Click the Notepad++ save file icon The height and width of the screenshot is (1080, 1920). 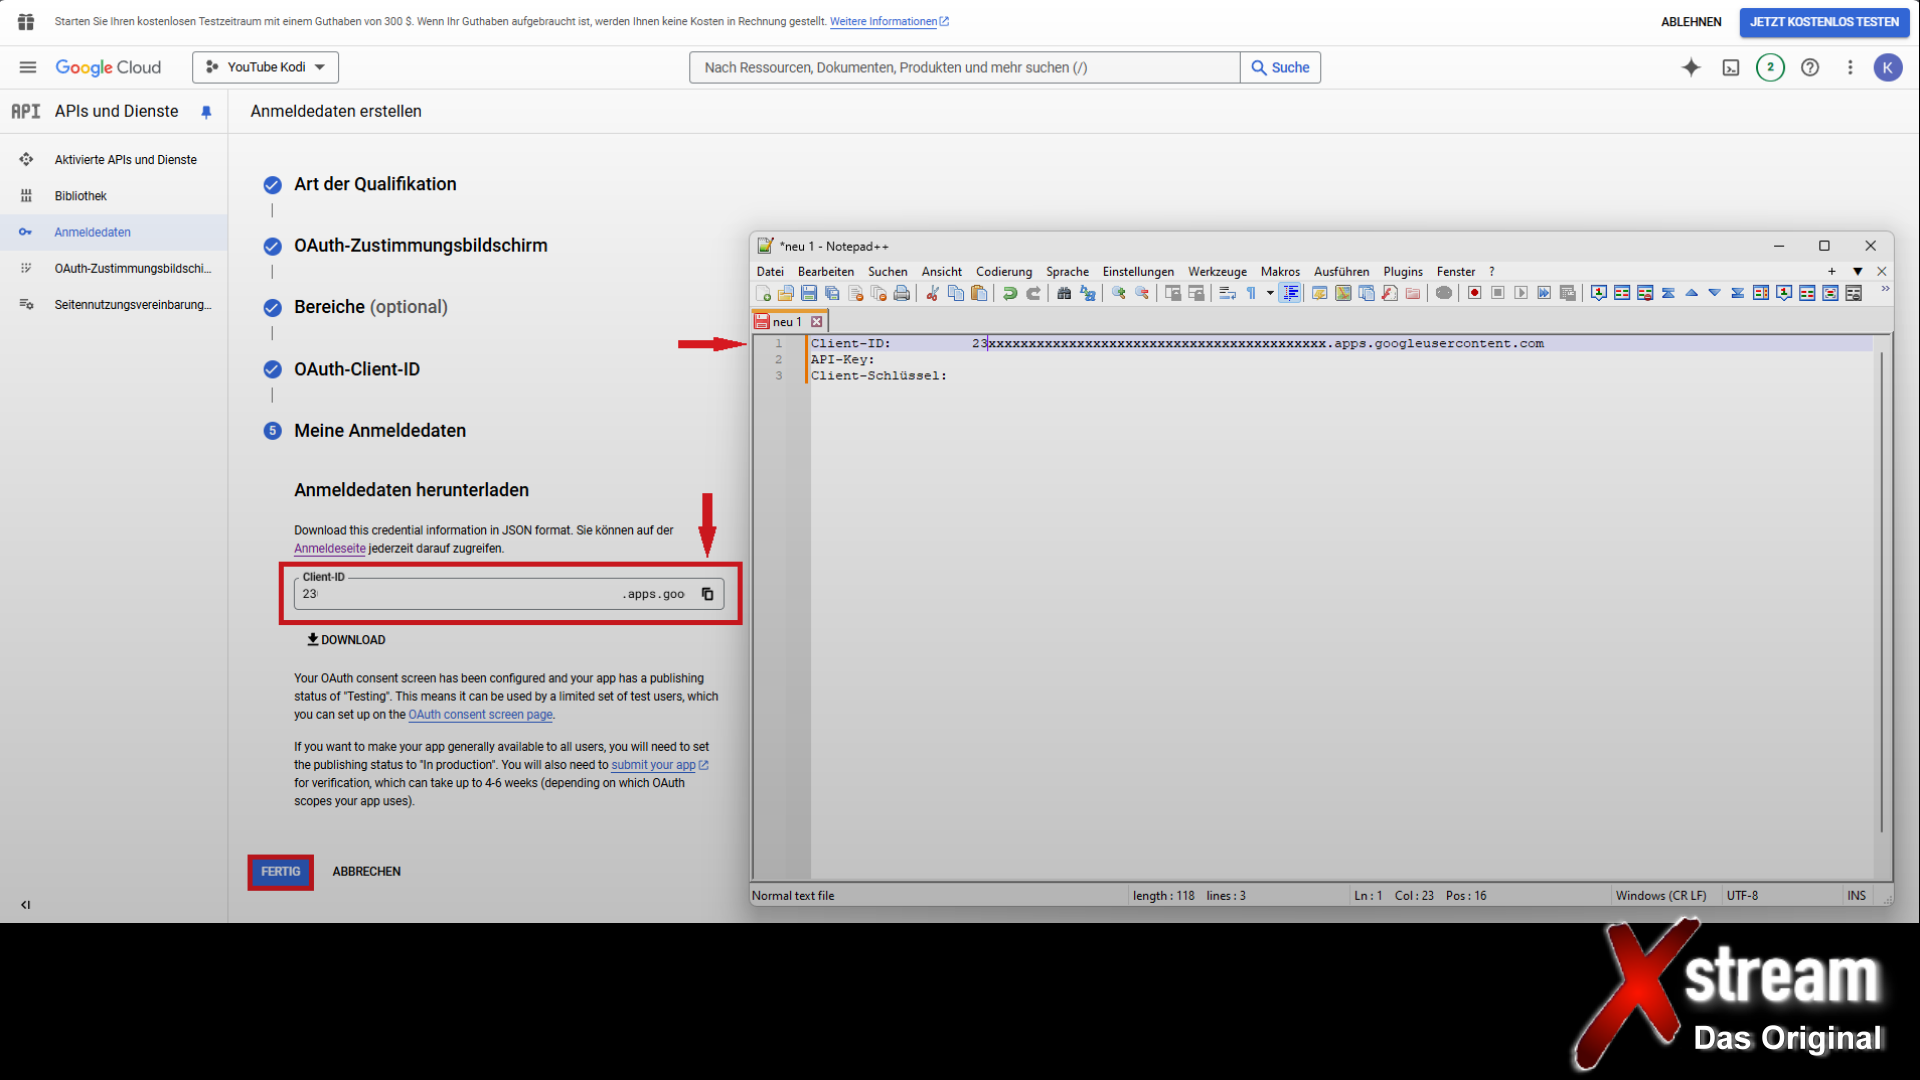(x=809, y=293)
